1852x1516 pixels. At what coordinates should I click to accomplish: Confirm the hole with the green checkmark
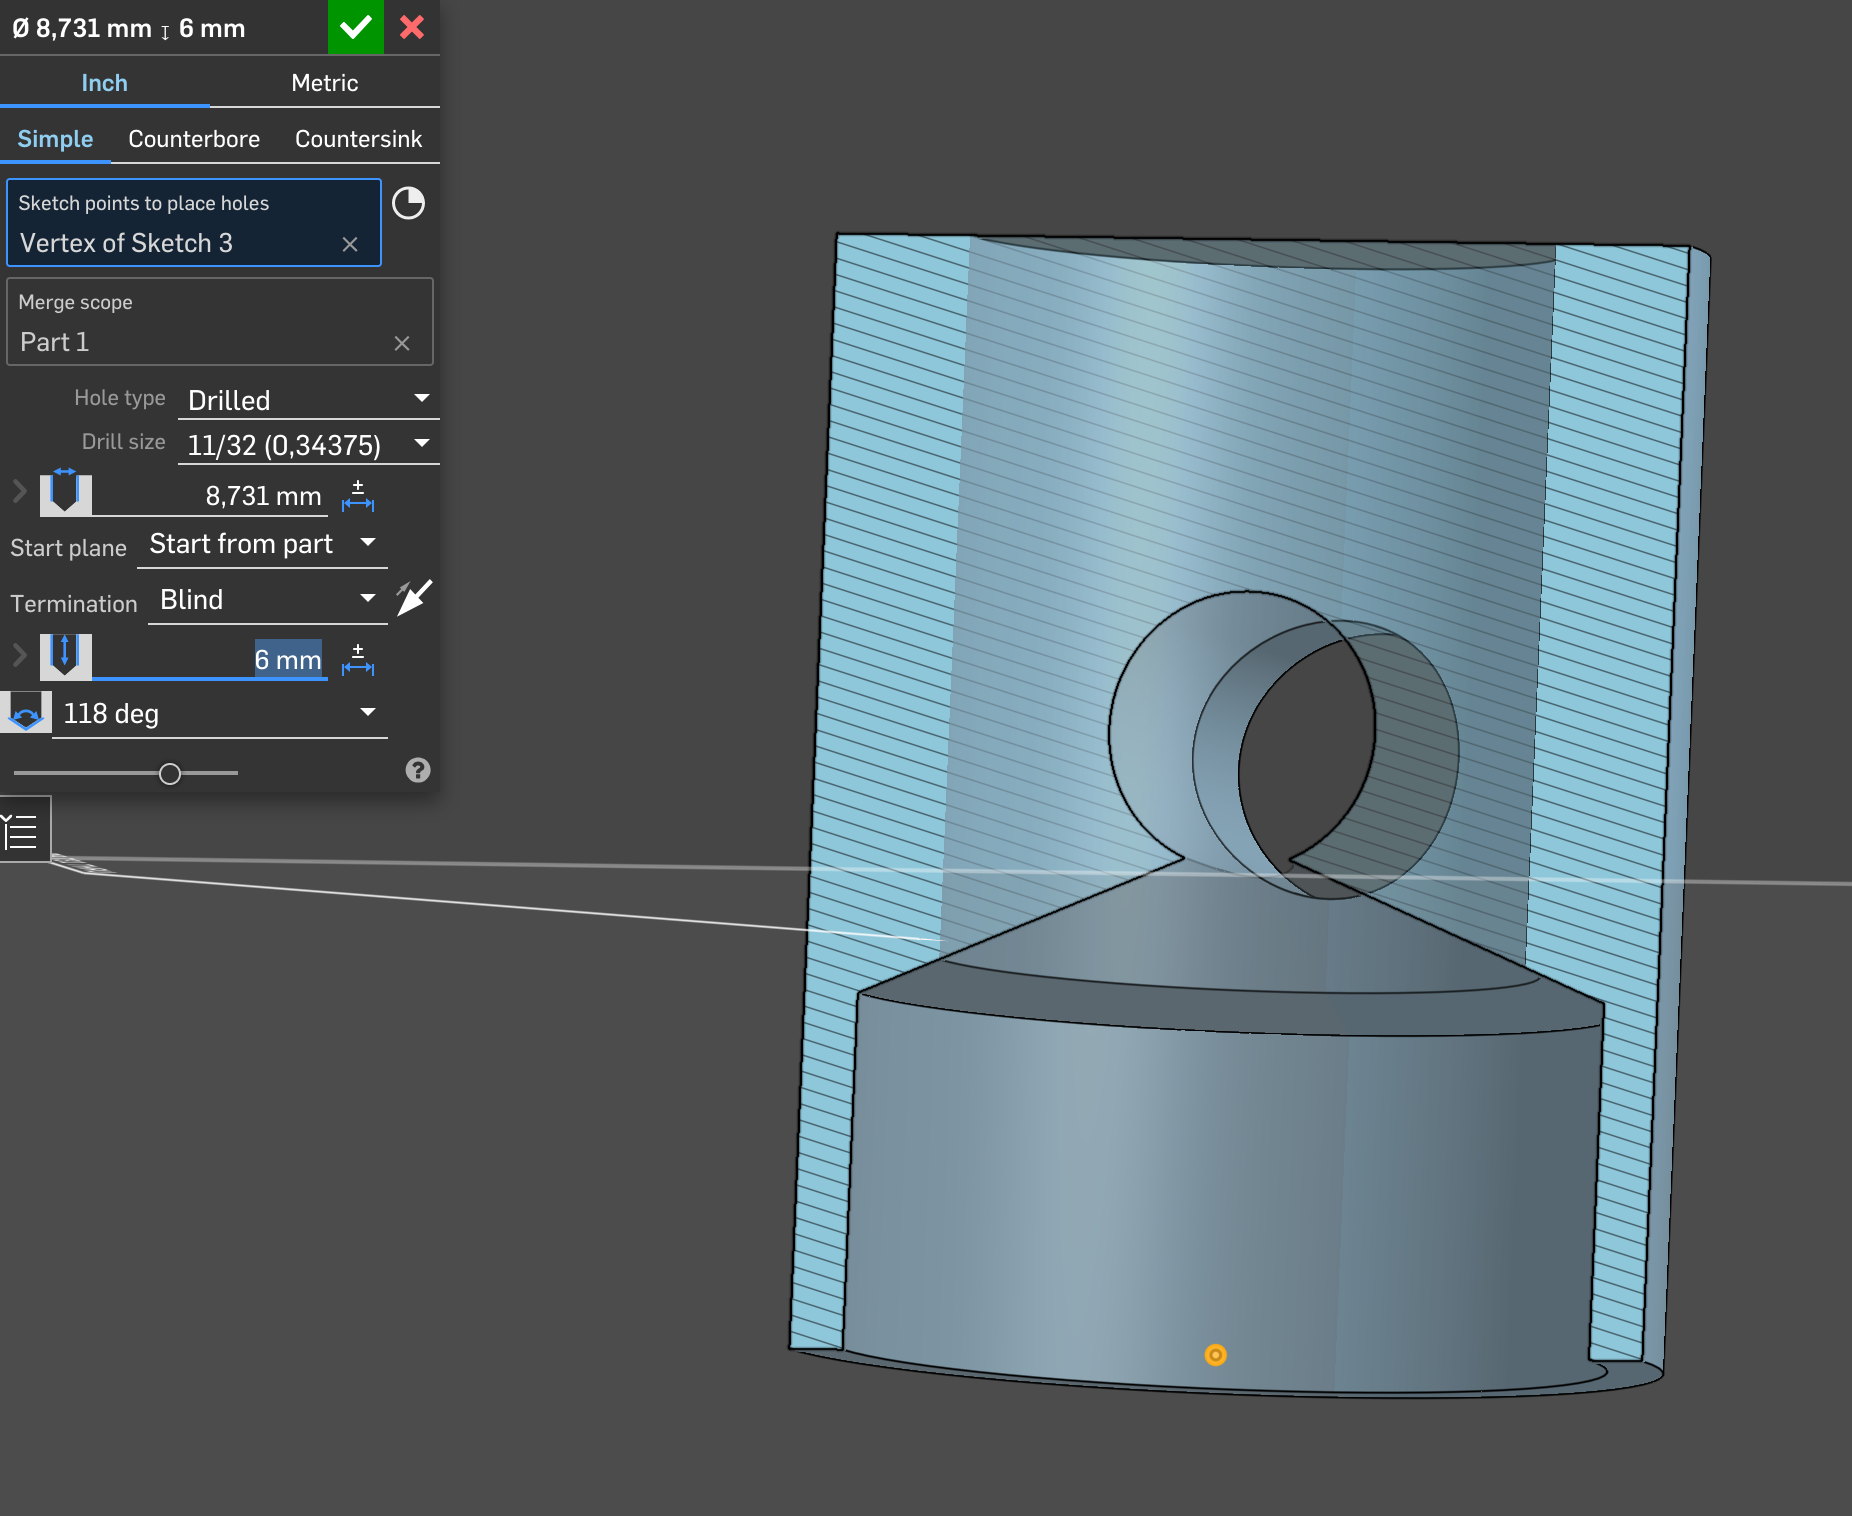click(356, 27)
